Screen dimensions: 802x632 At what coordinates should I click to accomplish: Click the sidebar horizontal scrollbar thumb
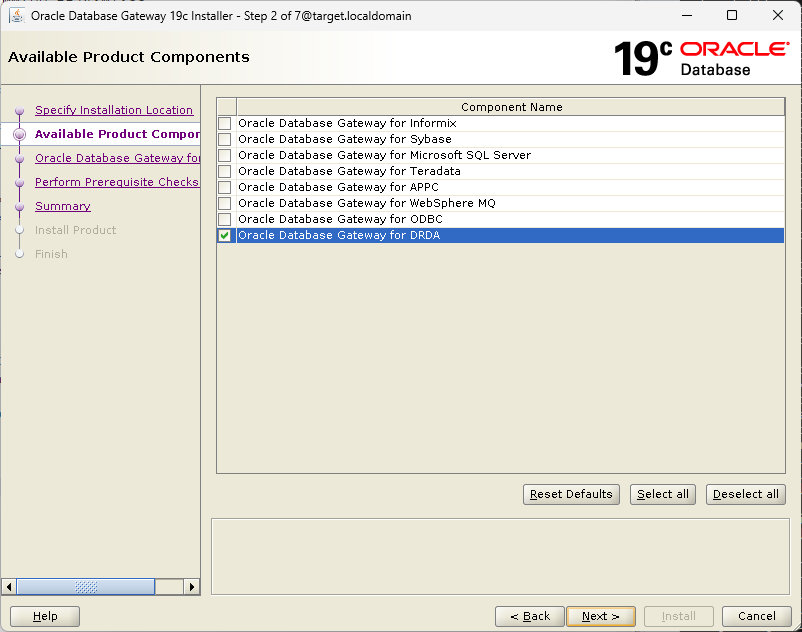coord(86,586)
